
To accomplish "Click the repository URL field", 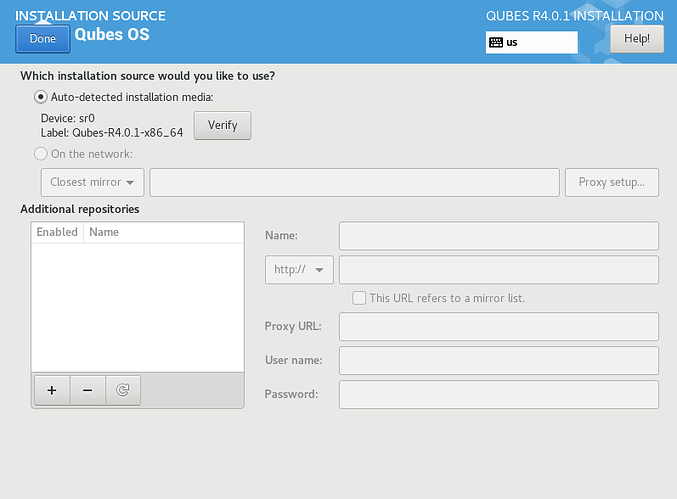I will tap(499, 270).
